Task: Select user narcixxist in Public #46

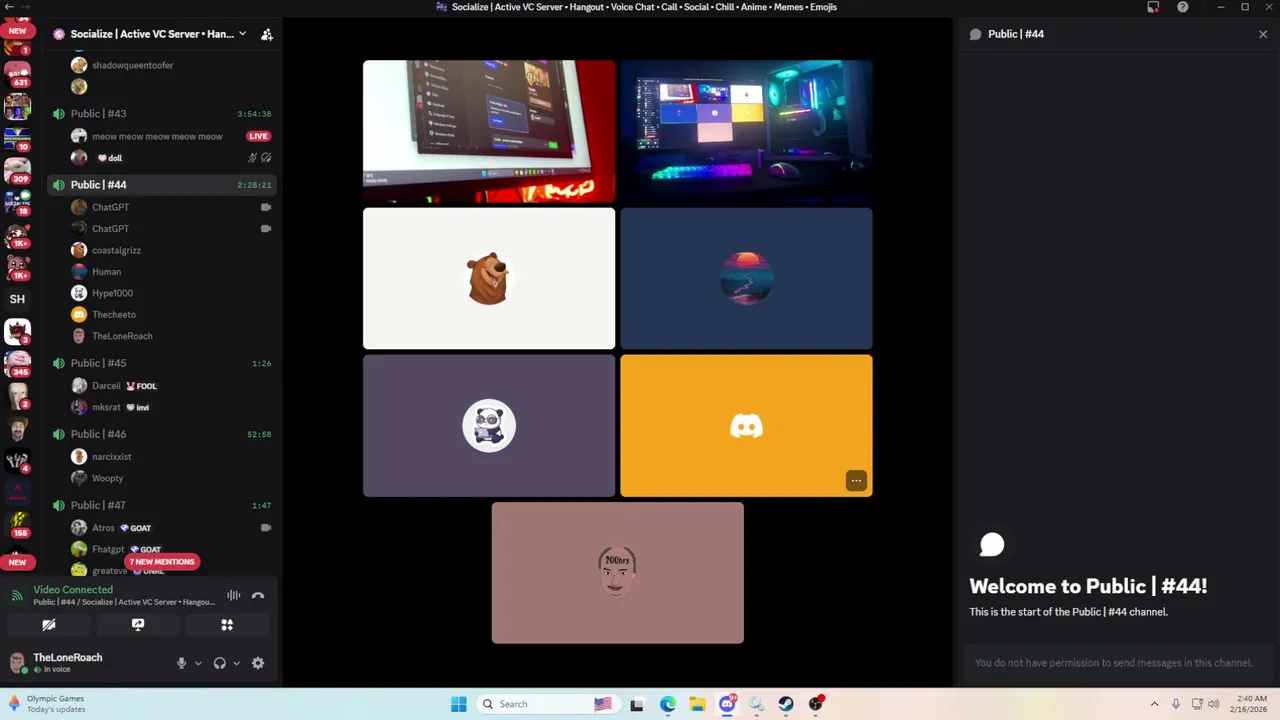Action: [x=111, y=457]
